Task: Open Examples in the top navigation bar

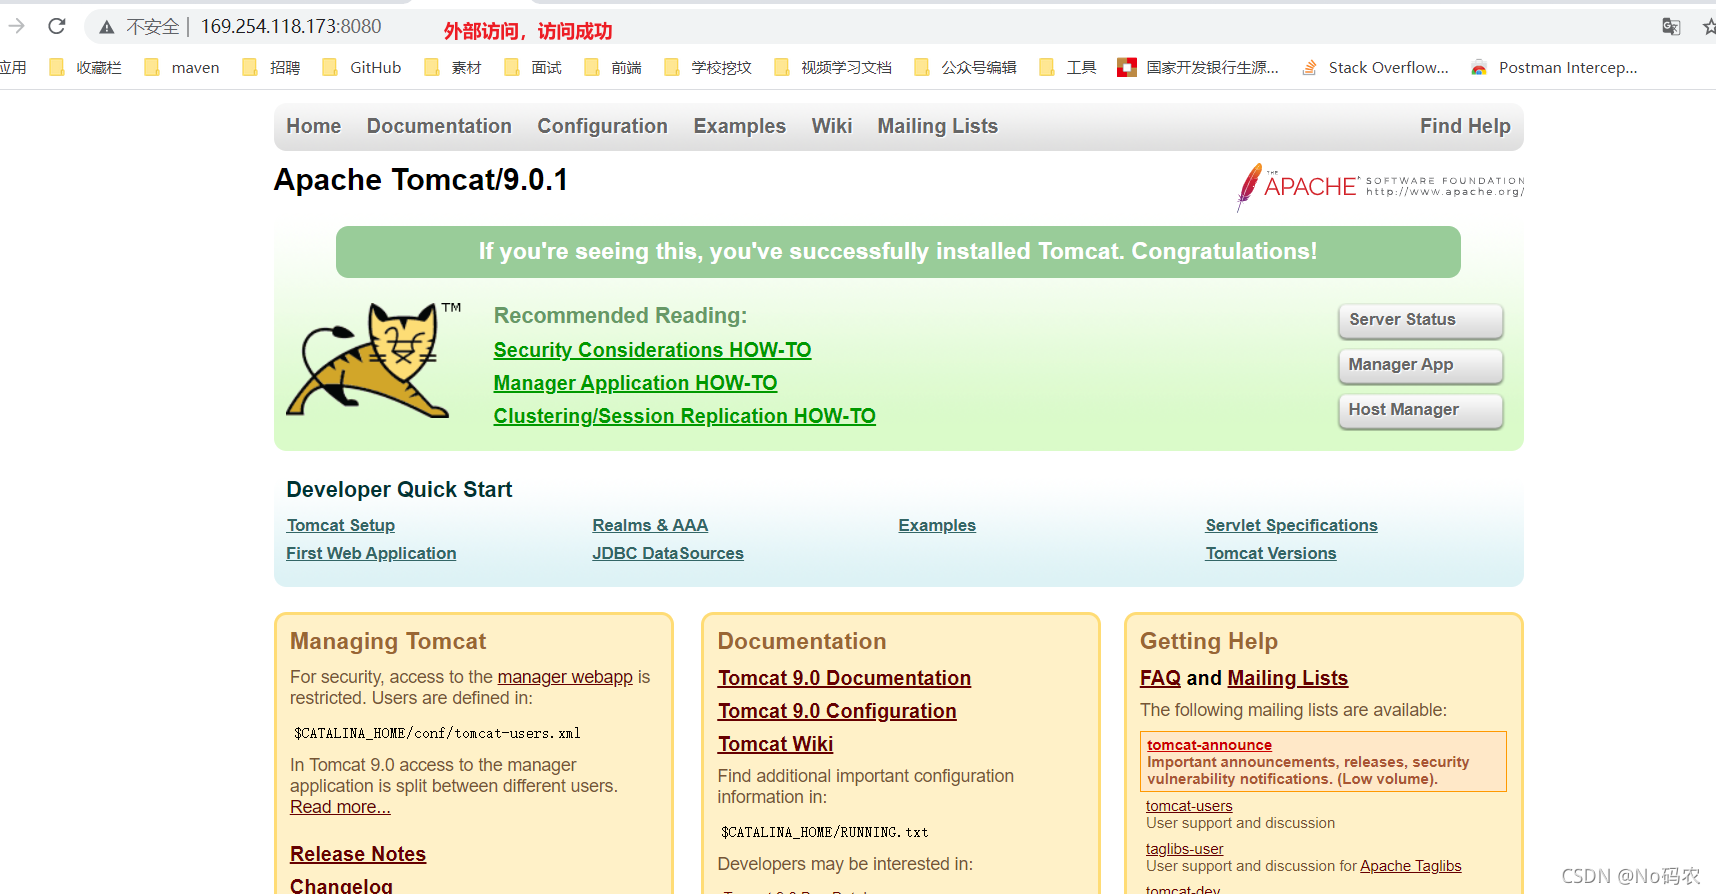Action: (x=740, y=126)
